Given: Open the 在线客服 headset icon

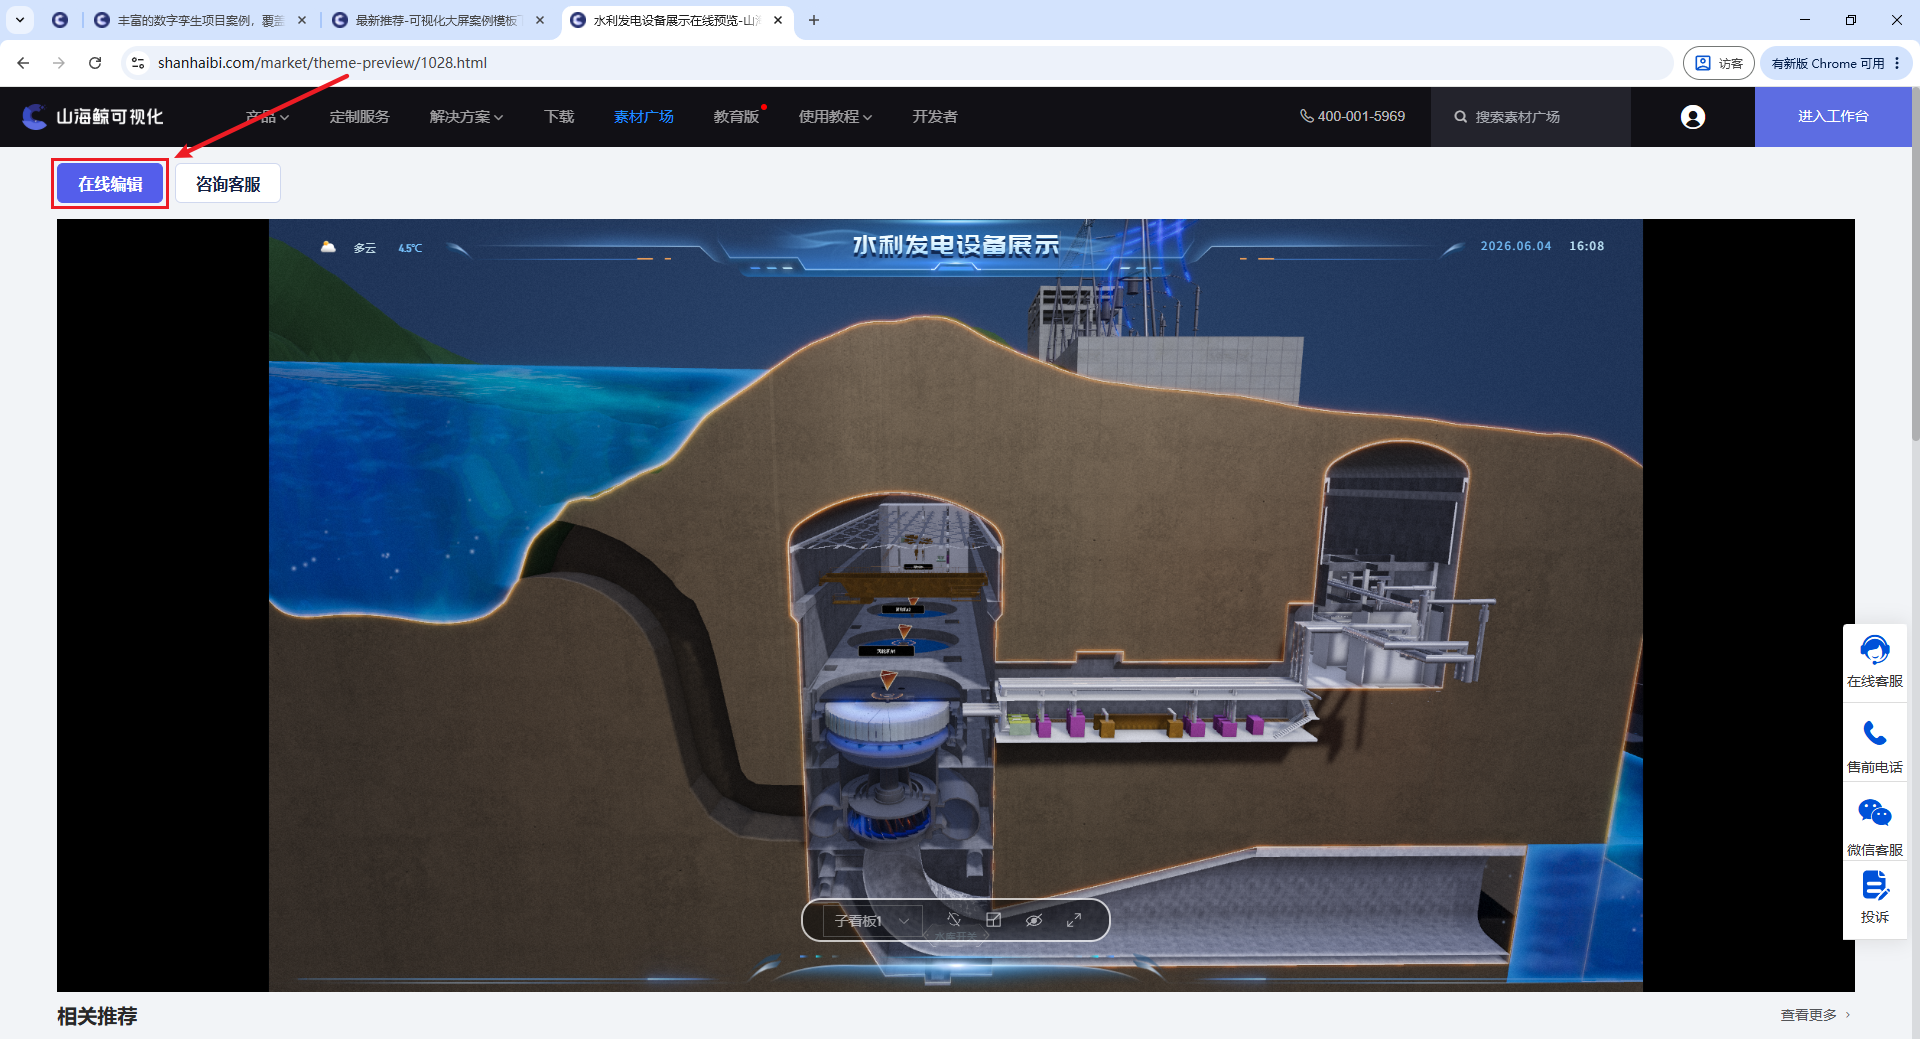Looking at the screenshot, I should 1875,651.
